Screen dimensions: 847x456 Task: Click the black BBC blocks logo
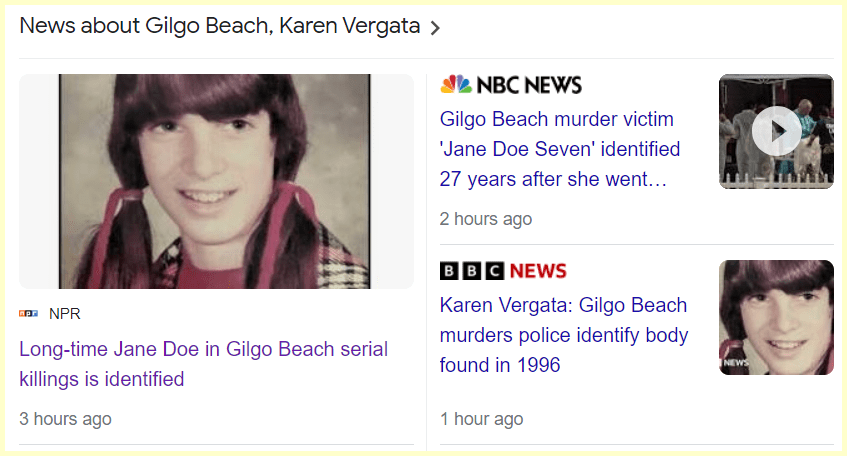(472, 271)
